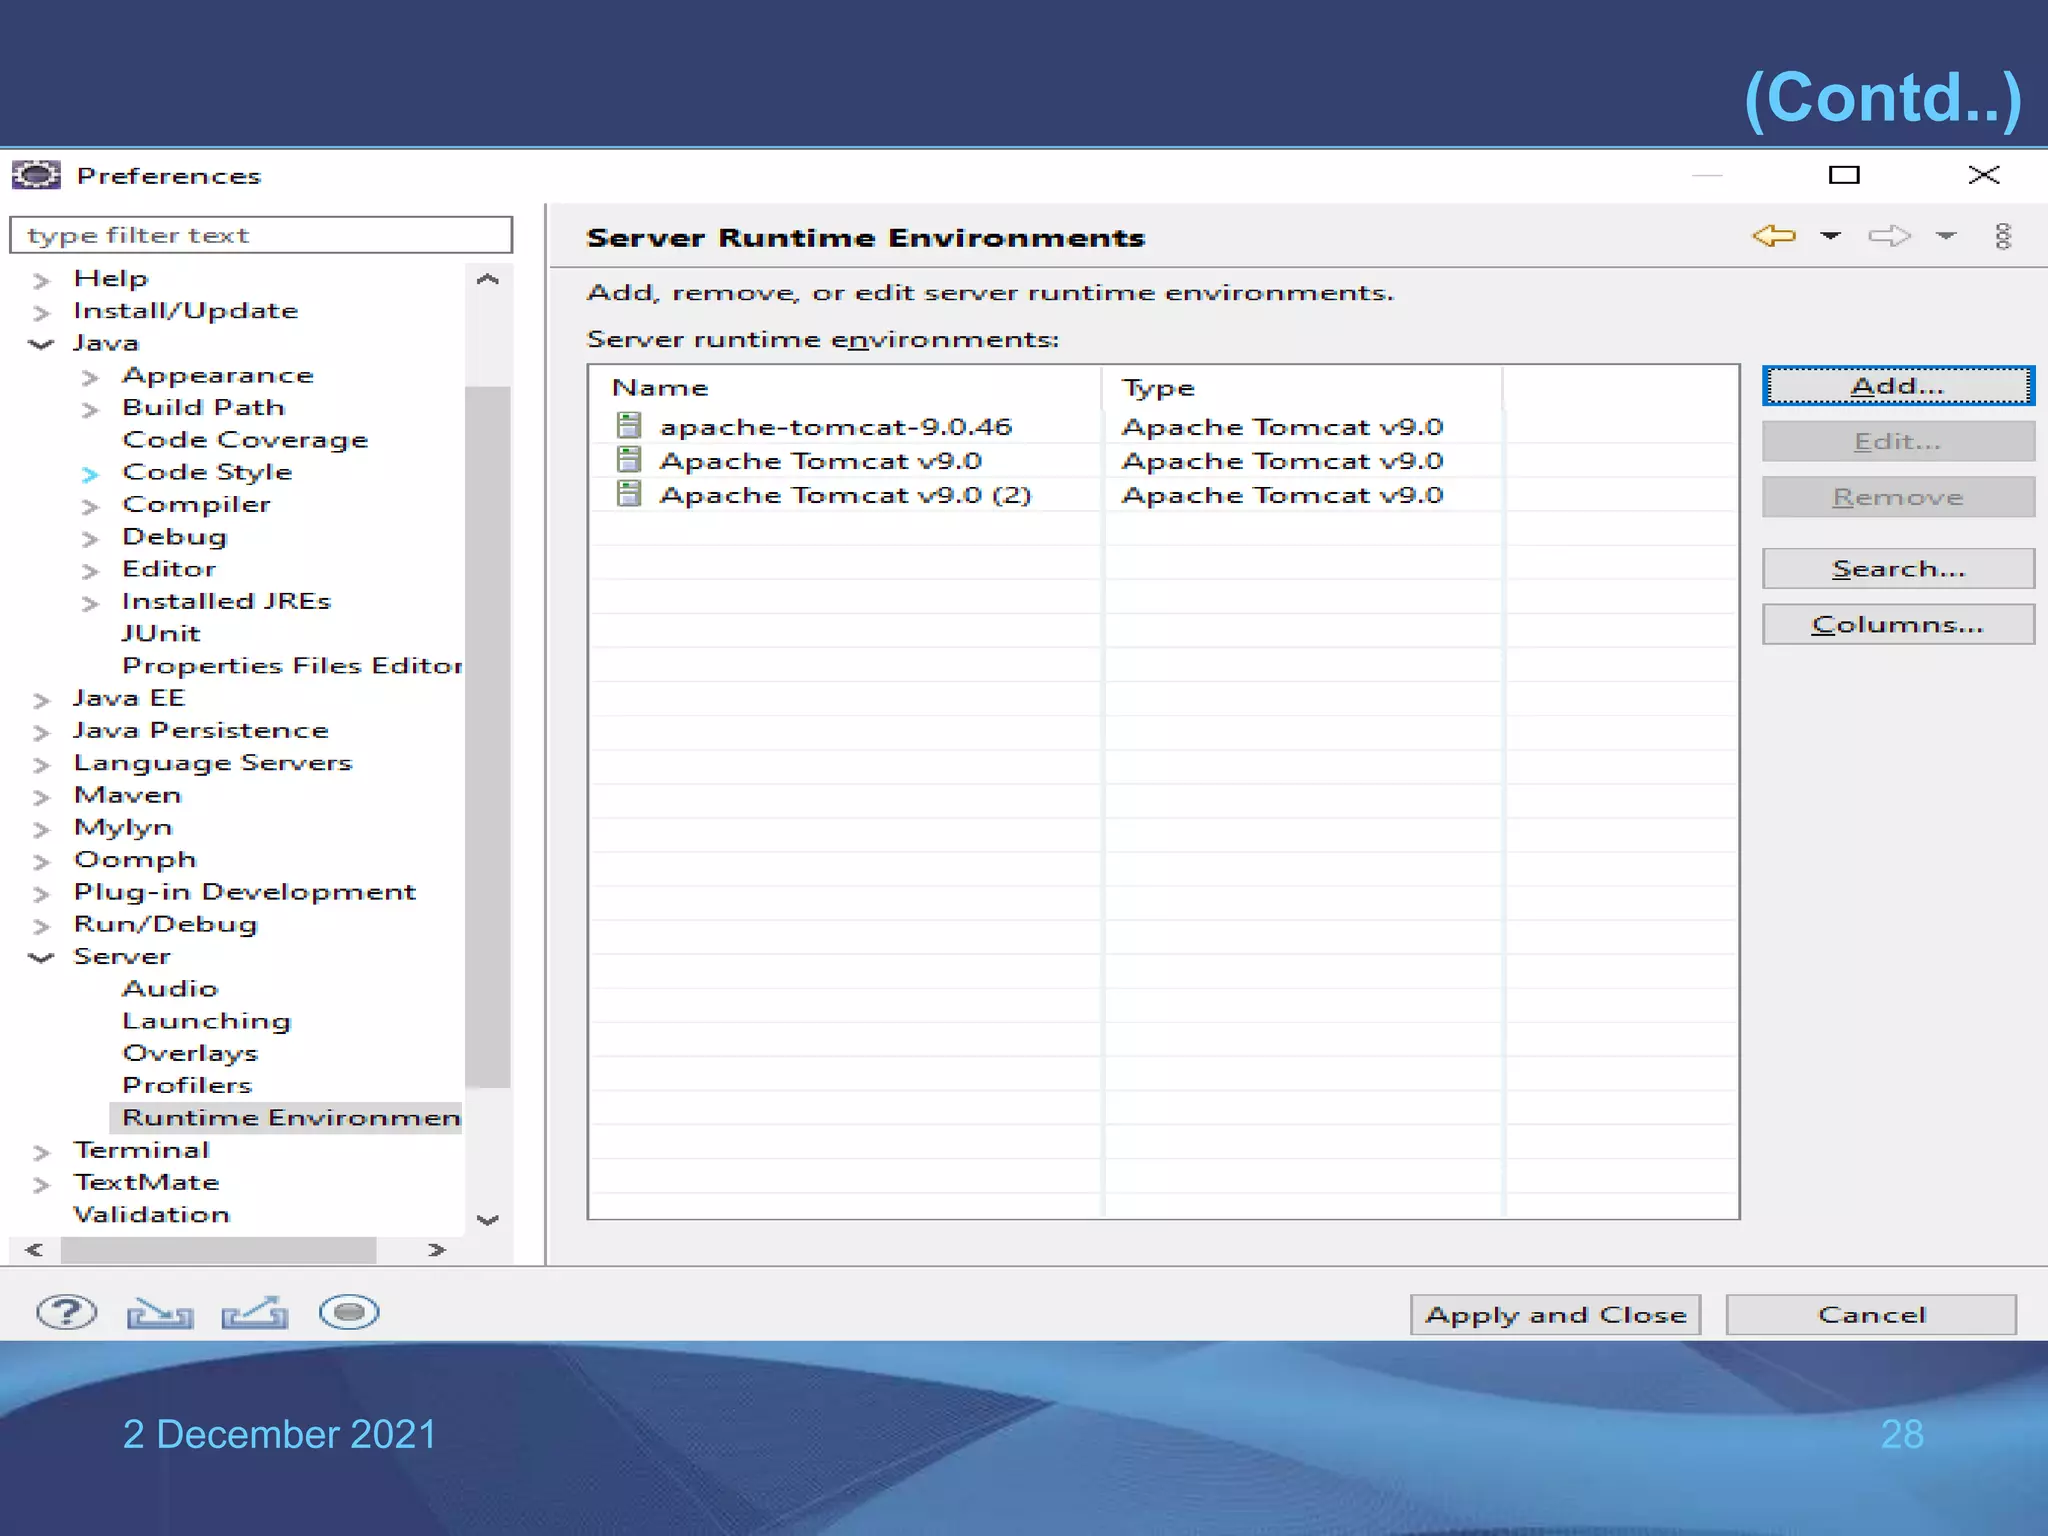The width and height of the screenshot is (2048, 1536).
Task: Click the Search... button
Action: pyautogui.click(x=1897, y=569)
